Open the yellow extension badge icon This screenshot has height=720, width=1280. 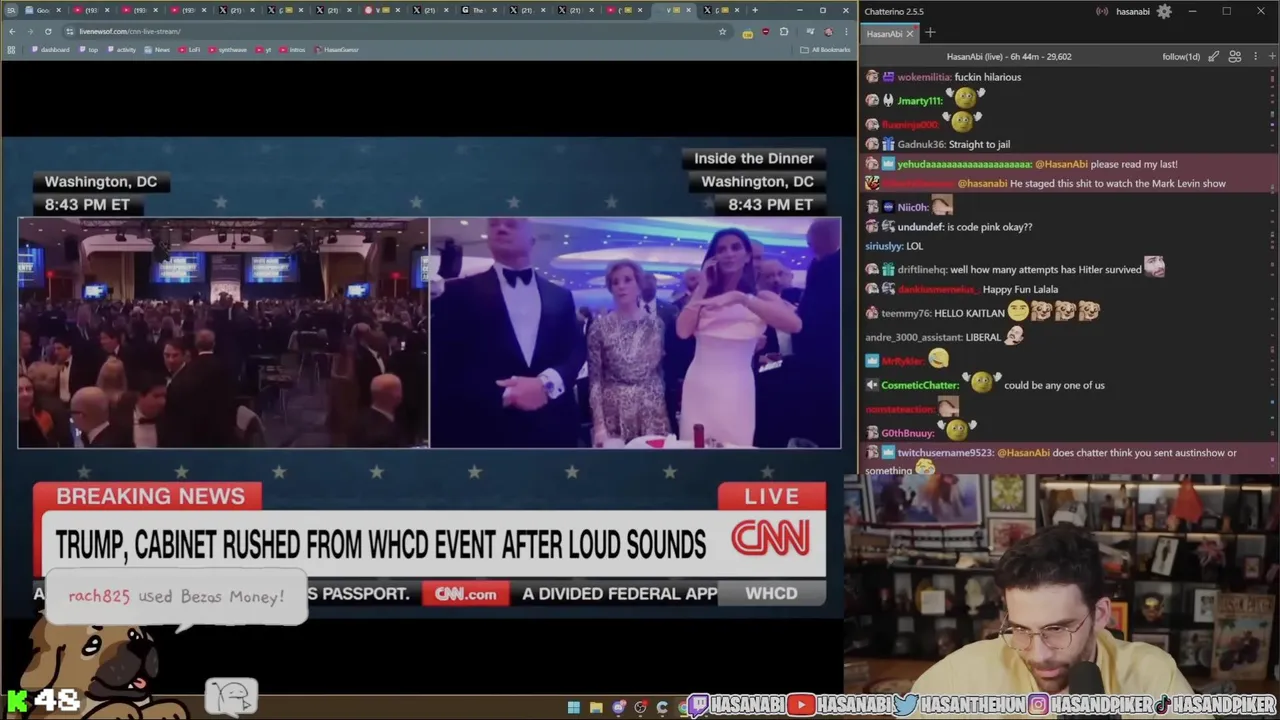point(747,32)
